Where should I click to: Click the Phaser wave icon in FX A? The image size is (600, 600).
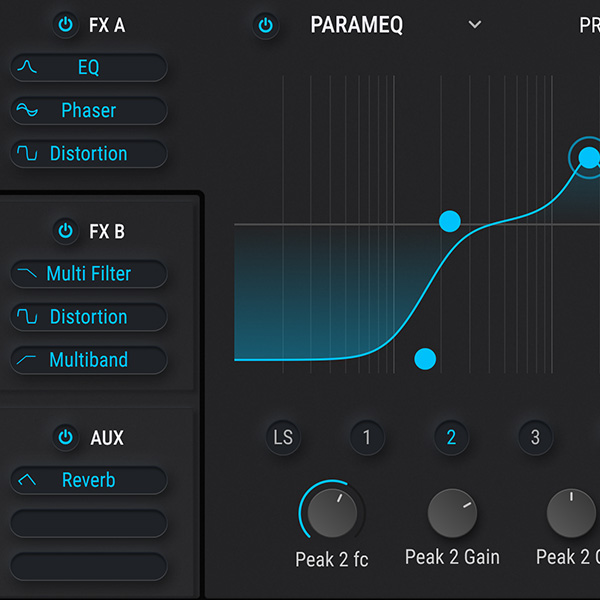pos(28,111)
